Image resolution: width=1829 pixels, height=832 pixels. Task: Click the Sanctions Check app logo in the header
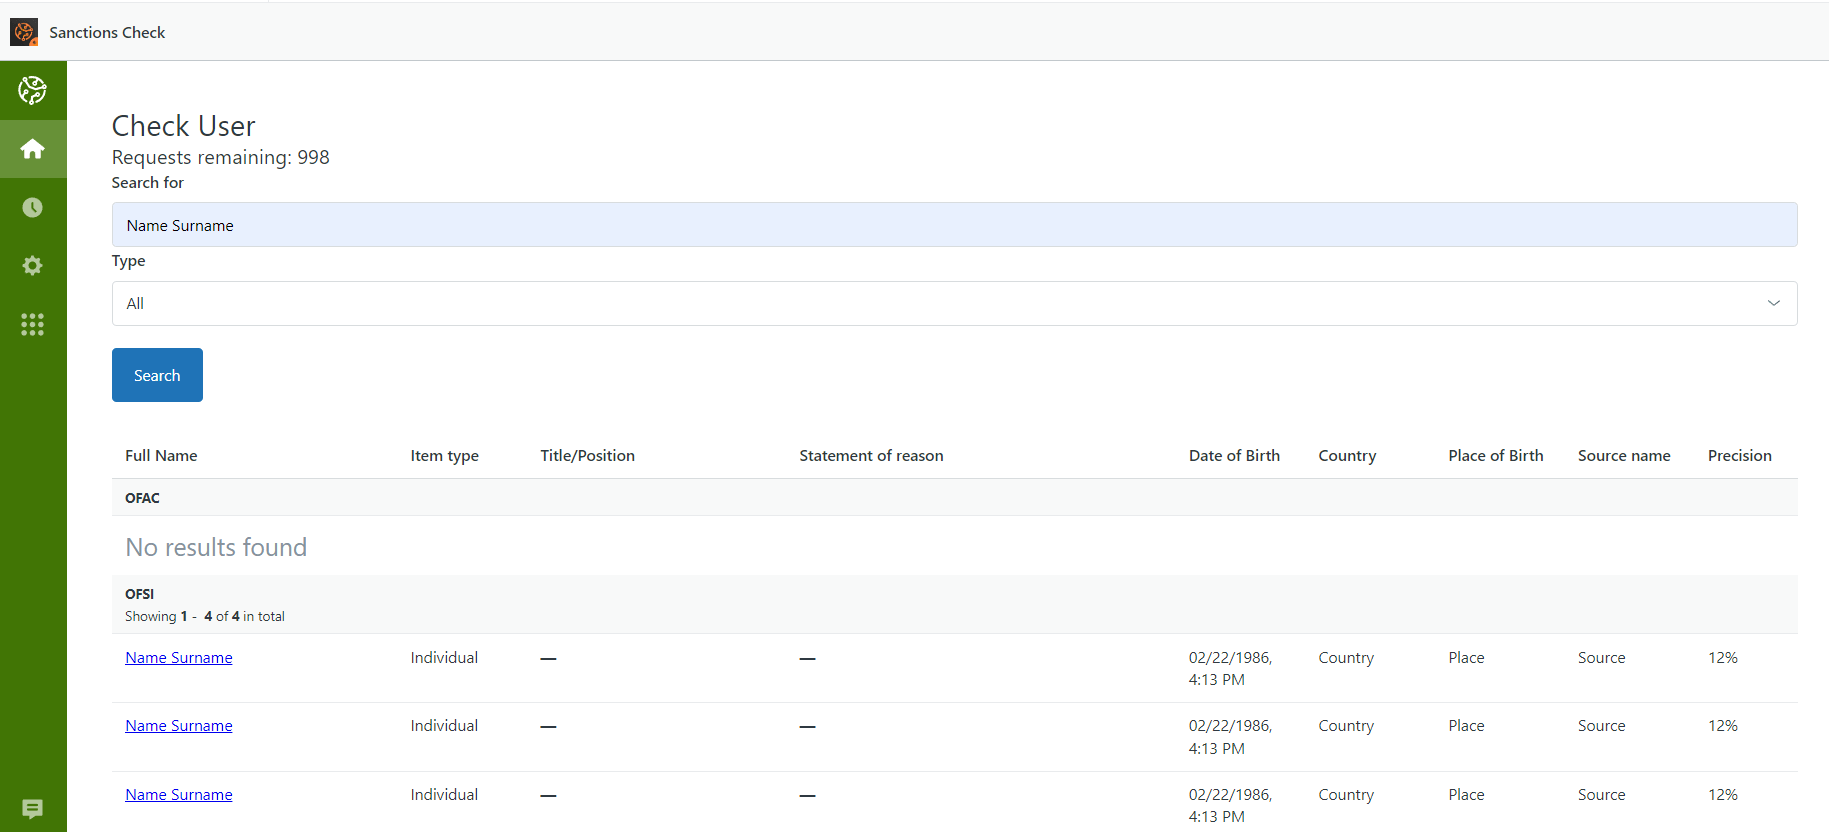(x=24, y=32)
